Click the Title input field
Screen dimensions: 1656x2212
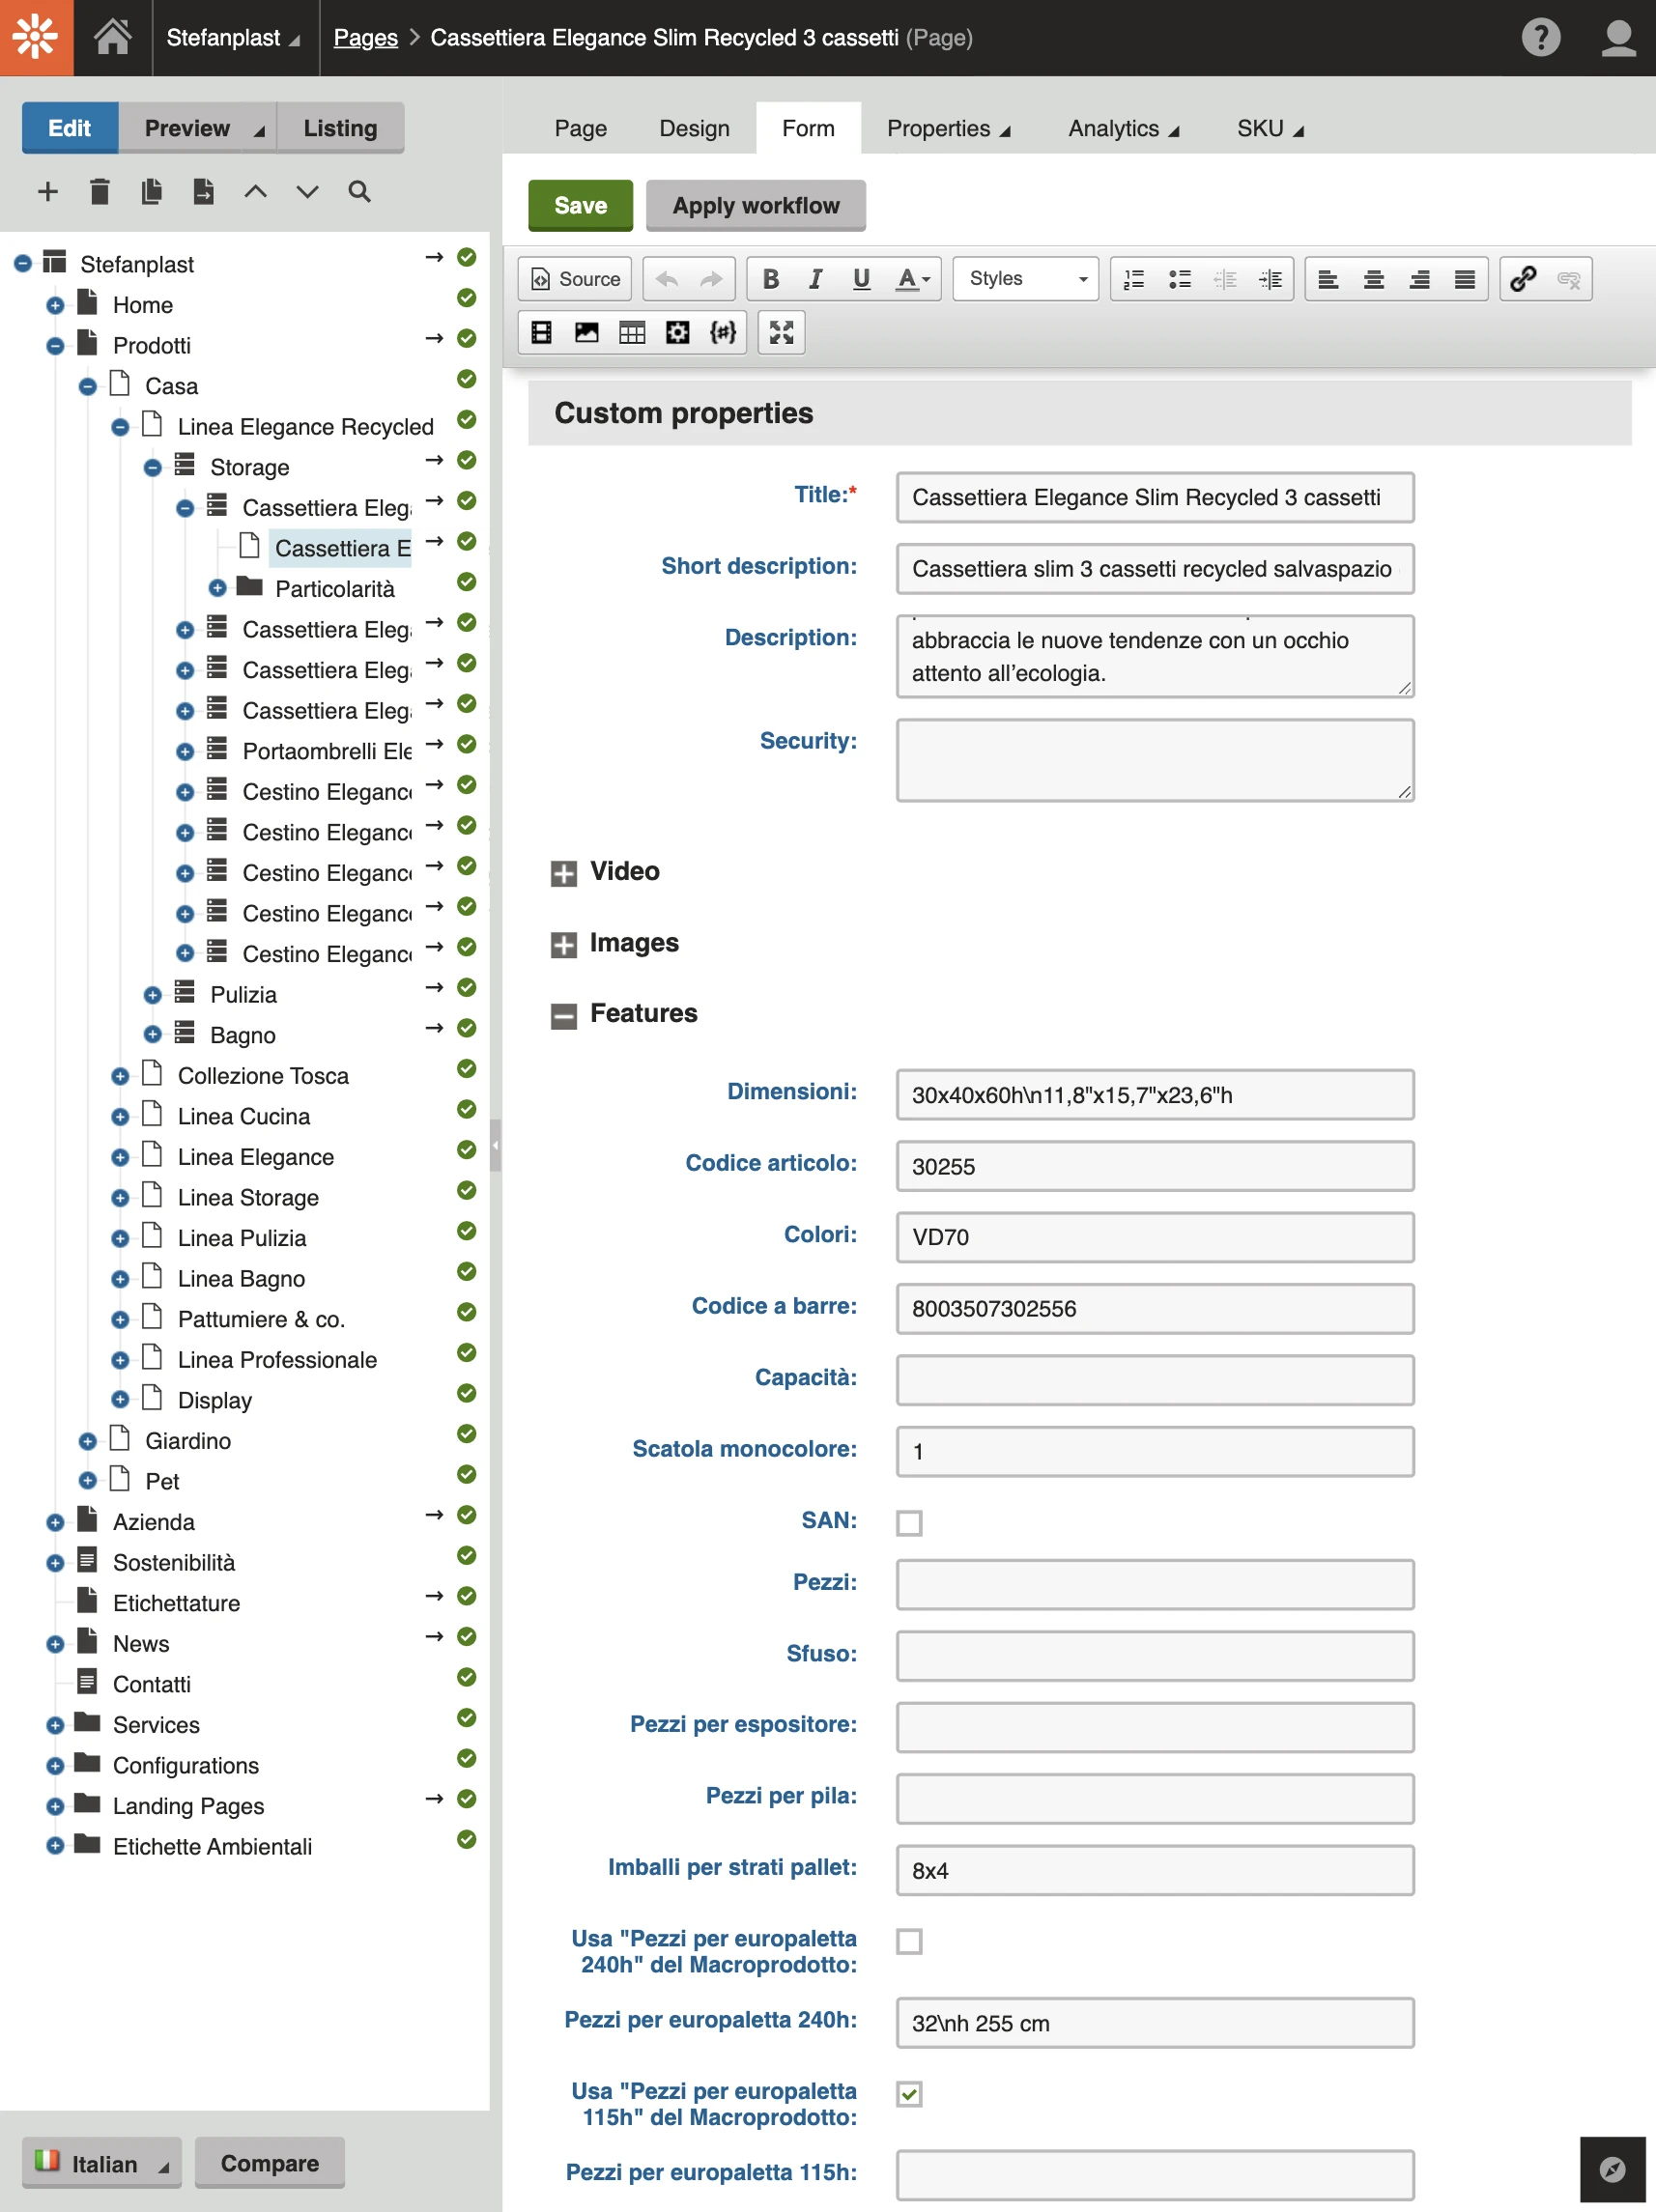click(1153, 497)
